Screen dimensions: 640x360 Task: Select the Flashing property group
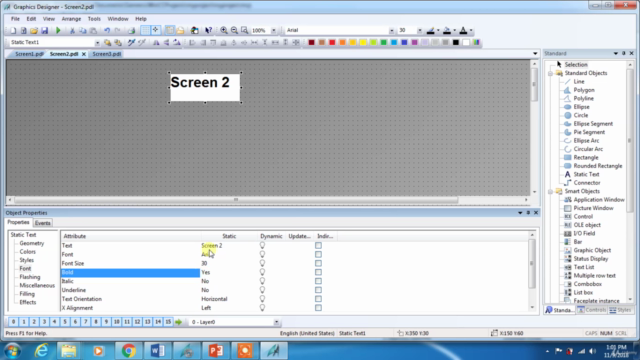(30, 277)
